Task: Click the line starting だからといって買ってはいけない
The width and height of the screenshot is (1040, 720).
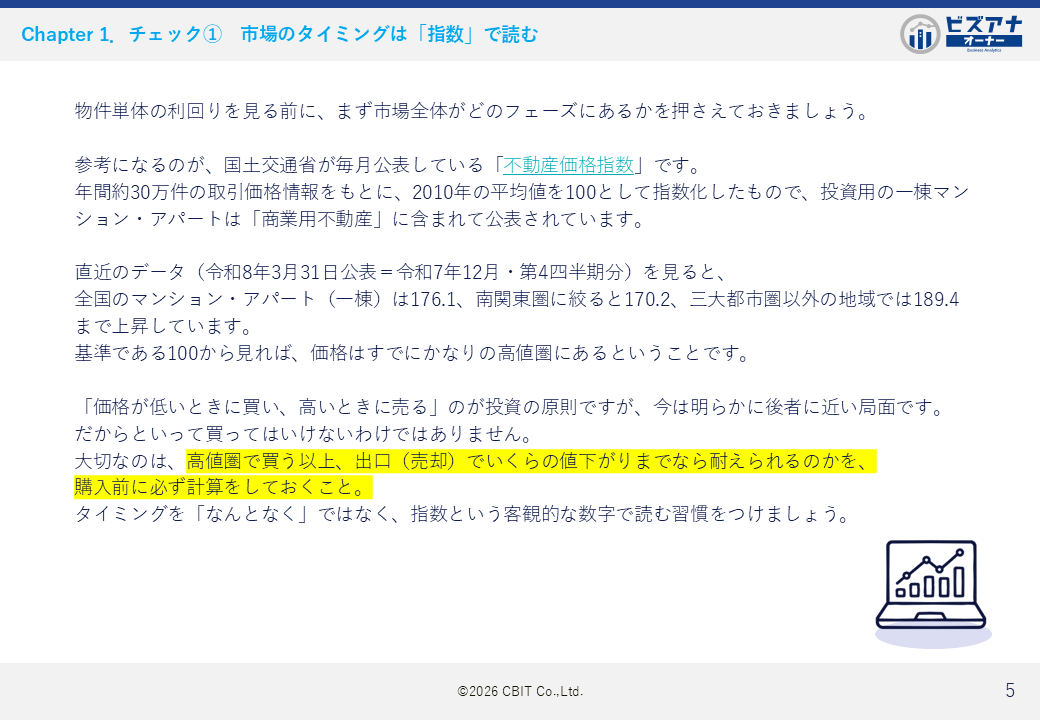Action: click(x=304, y=434)
